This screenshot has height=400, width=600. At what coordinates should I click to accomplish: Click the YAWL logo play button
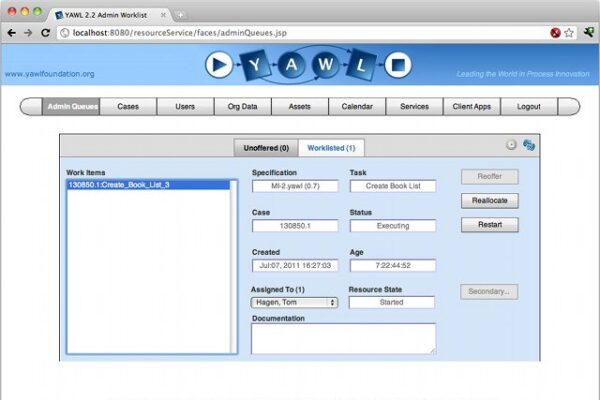[x=218, y=66]
